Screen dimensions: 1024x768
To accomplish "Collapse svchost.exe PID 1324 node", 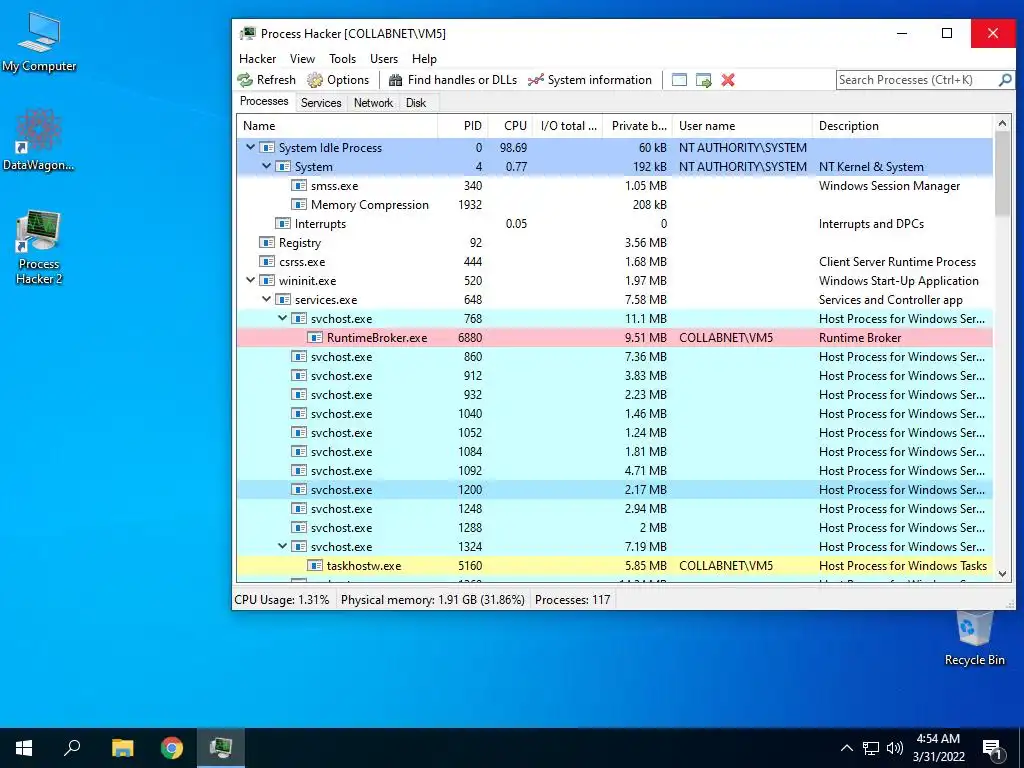I will coord(282,547).
